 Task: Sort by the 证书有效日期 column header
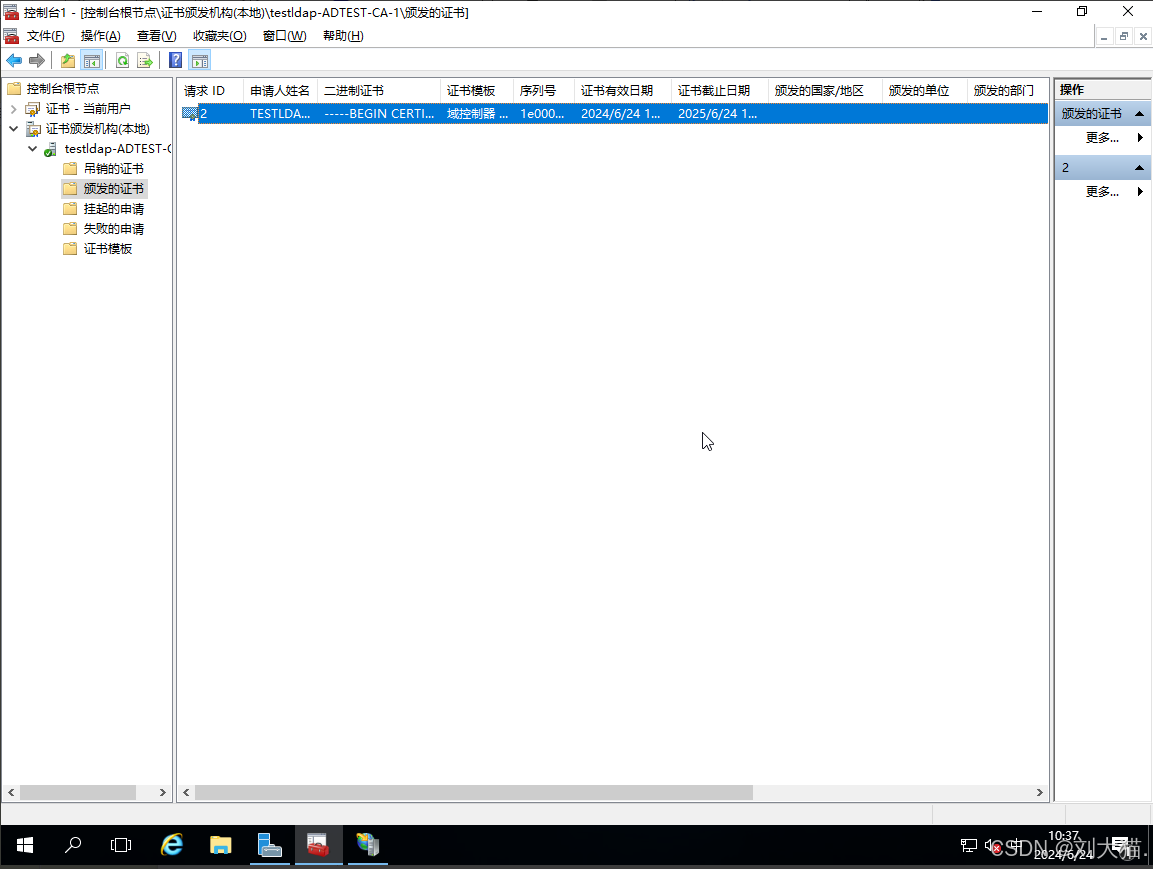623,90
